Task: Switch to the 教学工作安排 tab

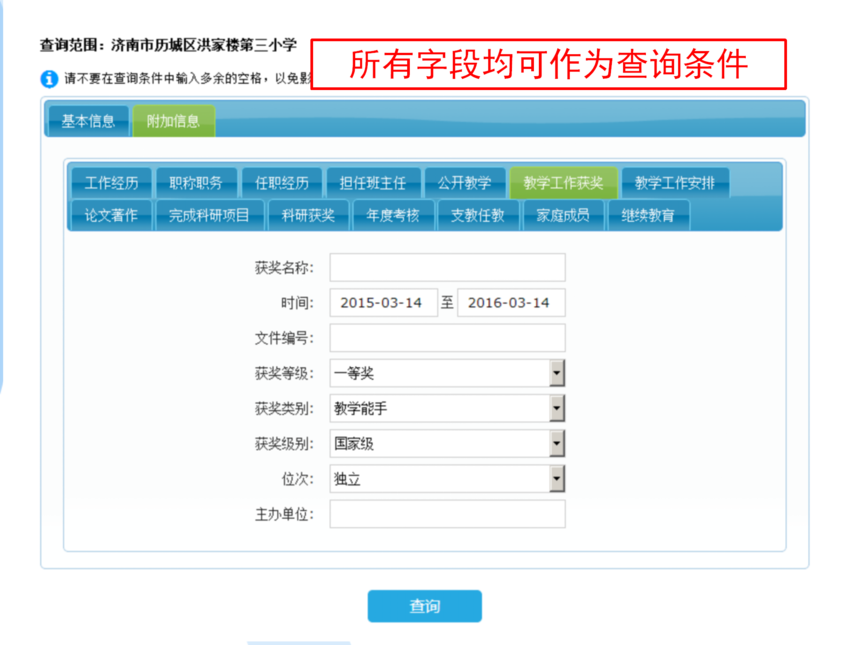Action: point(677,182)
